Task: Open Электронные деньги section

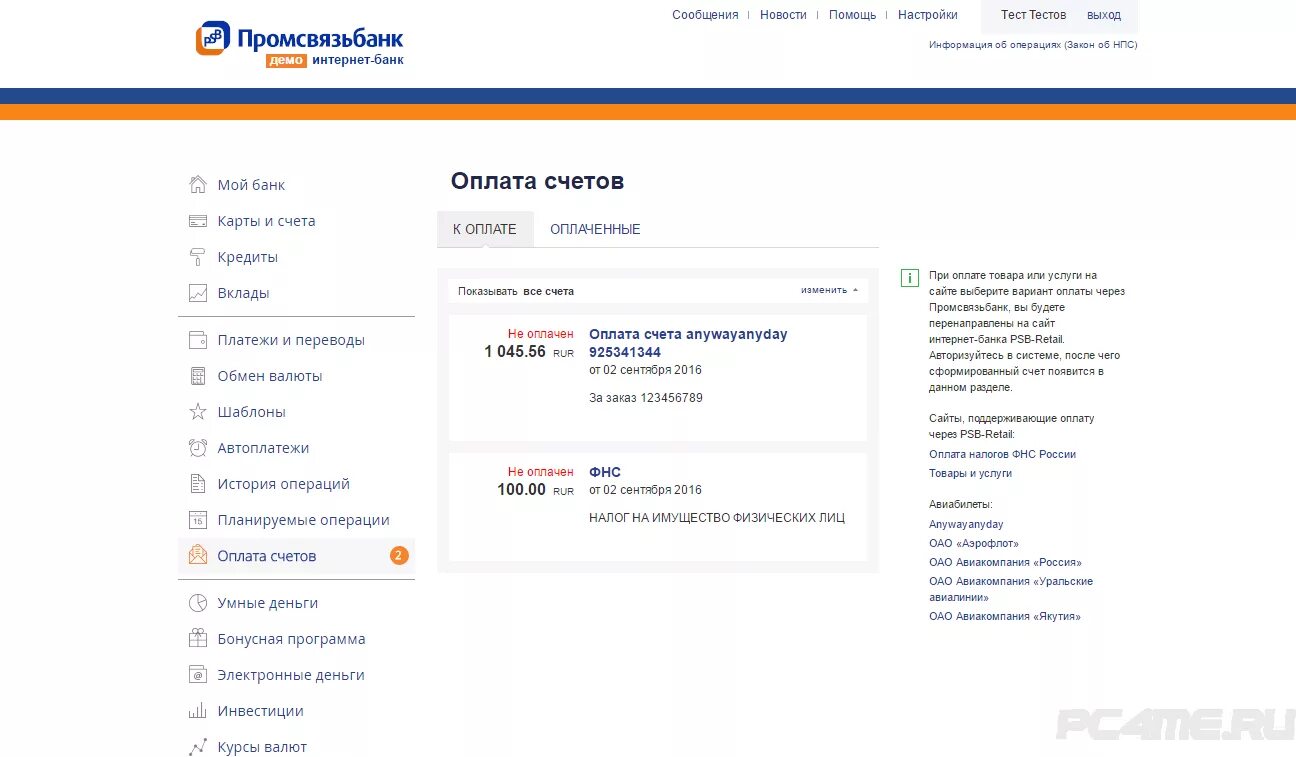Action: tap(290, 675)
